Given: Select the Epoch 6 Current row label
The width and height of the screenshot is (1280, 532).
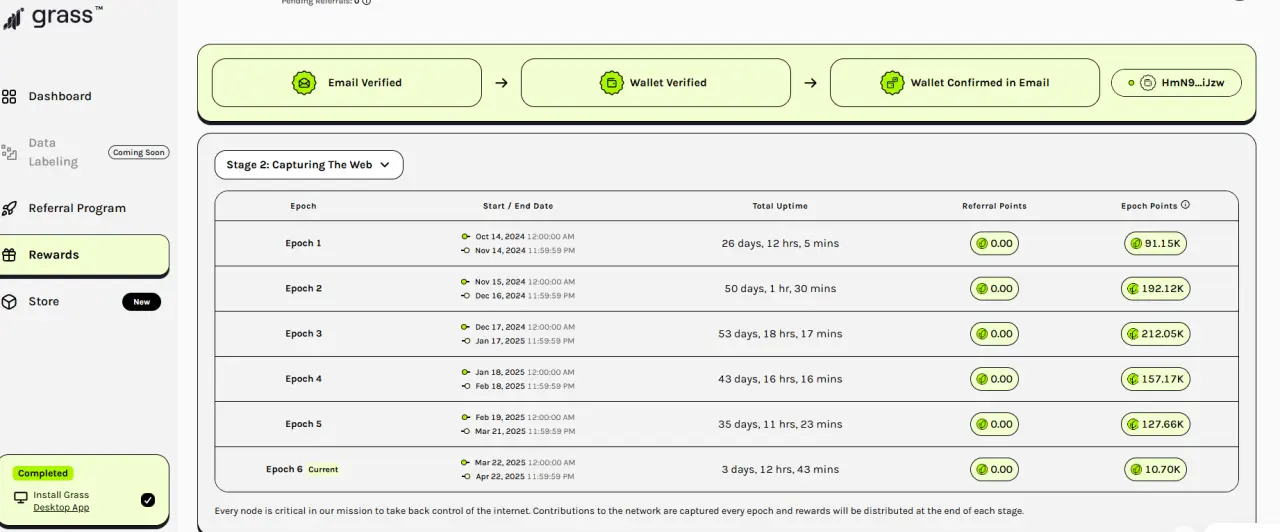Looking at the screenshot, I should tap(302, 469).
